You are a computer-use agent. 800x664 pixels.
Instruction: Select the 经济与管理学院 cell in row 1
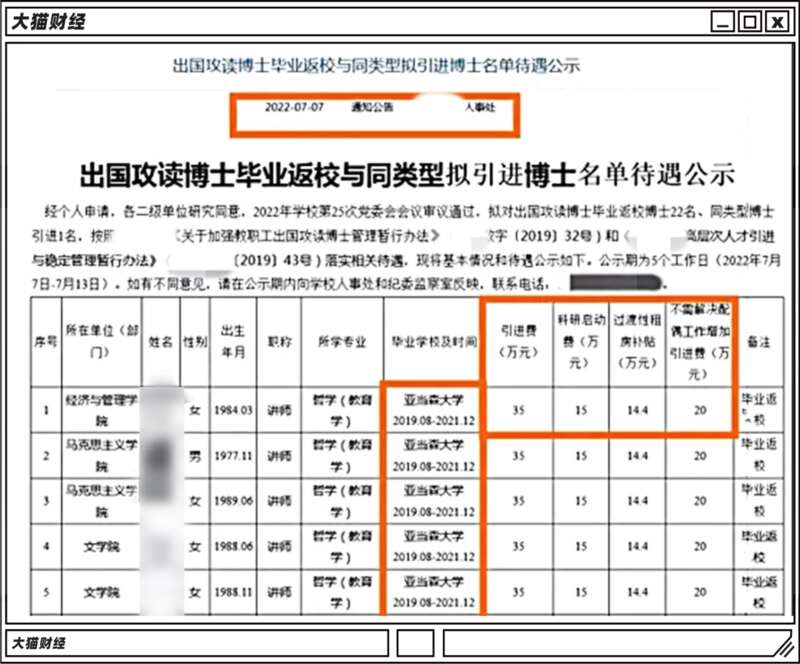[102, 410]
